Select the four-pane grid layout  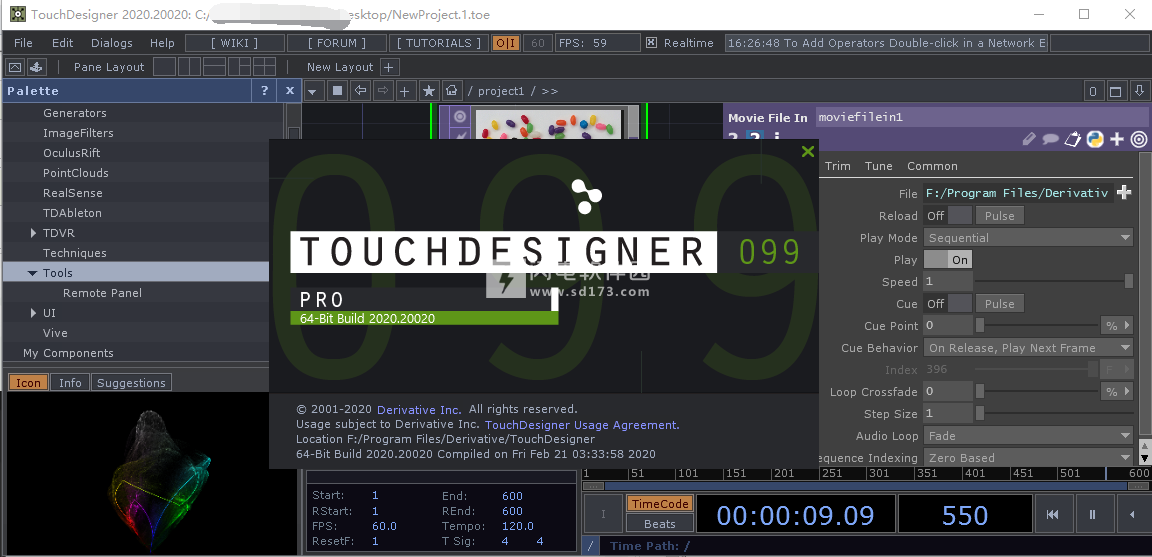click(264, 67)
